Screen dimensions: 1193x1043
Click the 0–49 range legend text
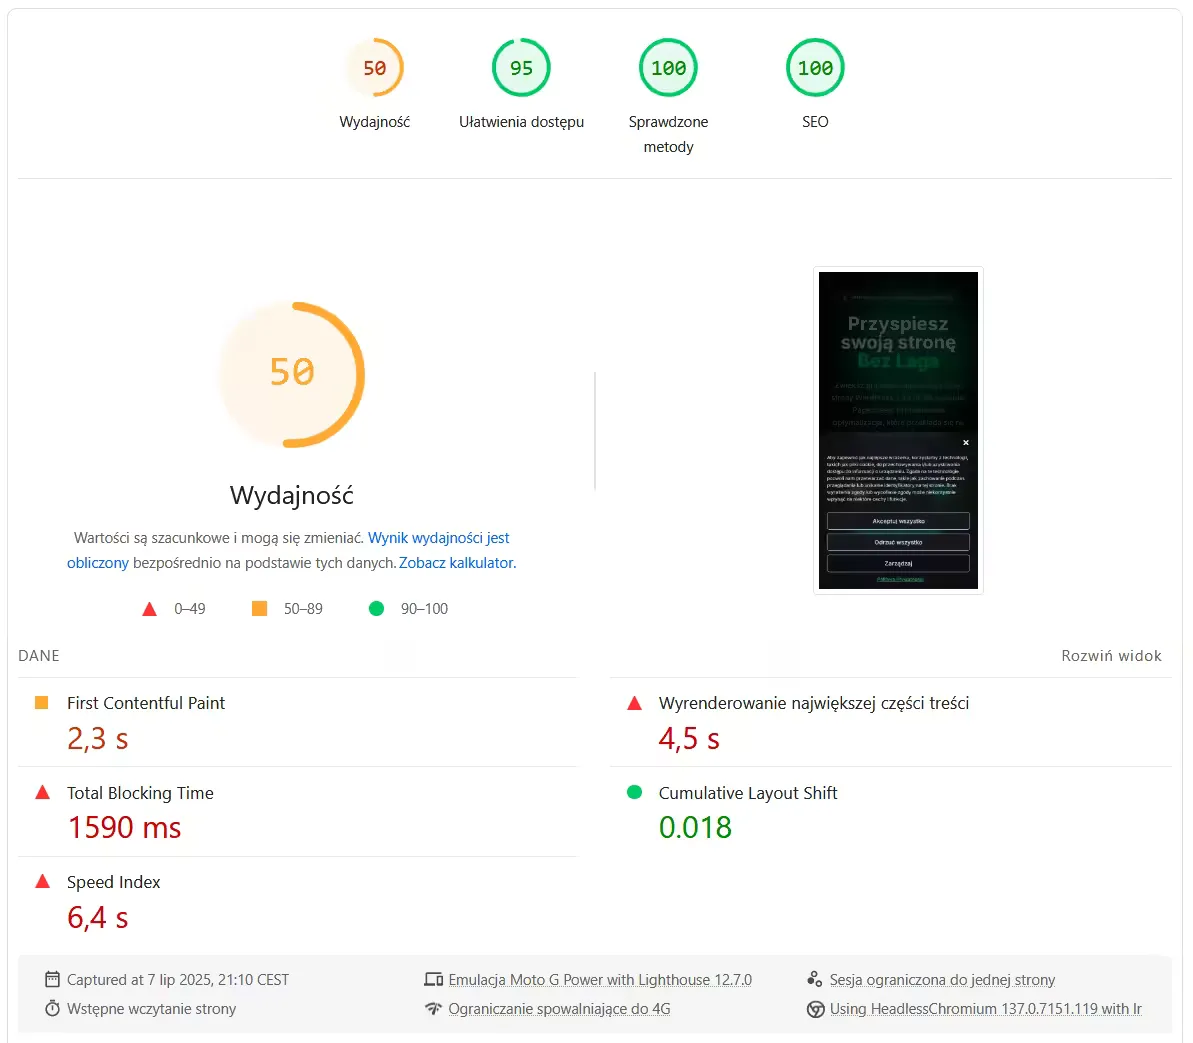click(189, 609)
